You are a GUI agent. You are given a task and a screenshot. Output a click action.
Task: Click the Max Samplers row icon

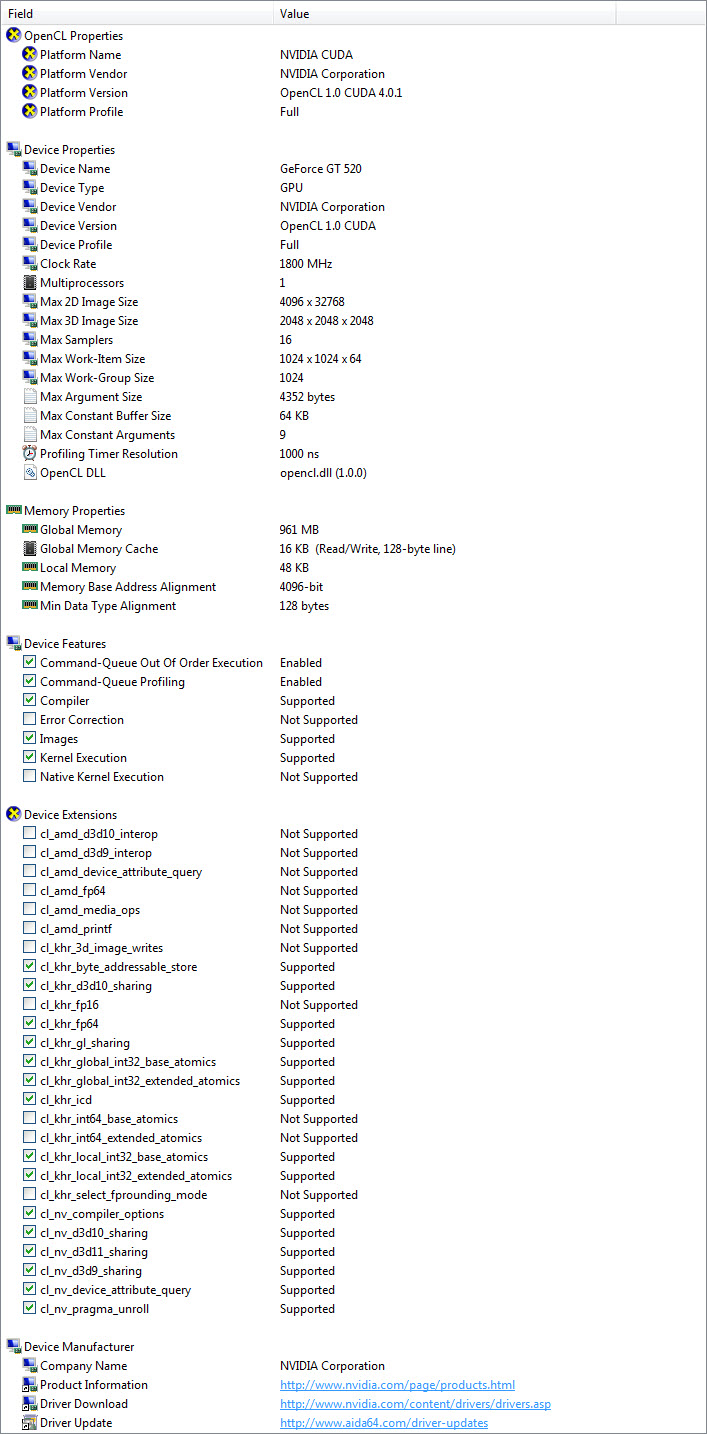tap(30, 340)
